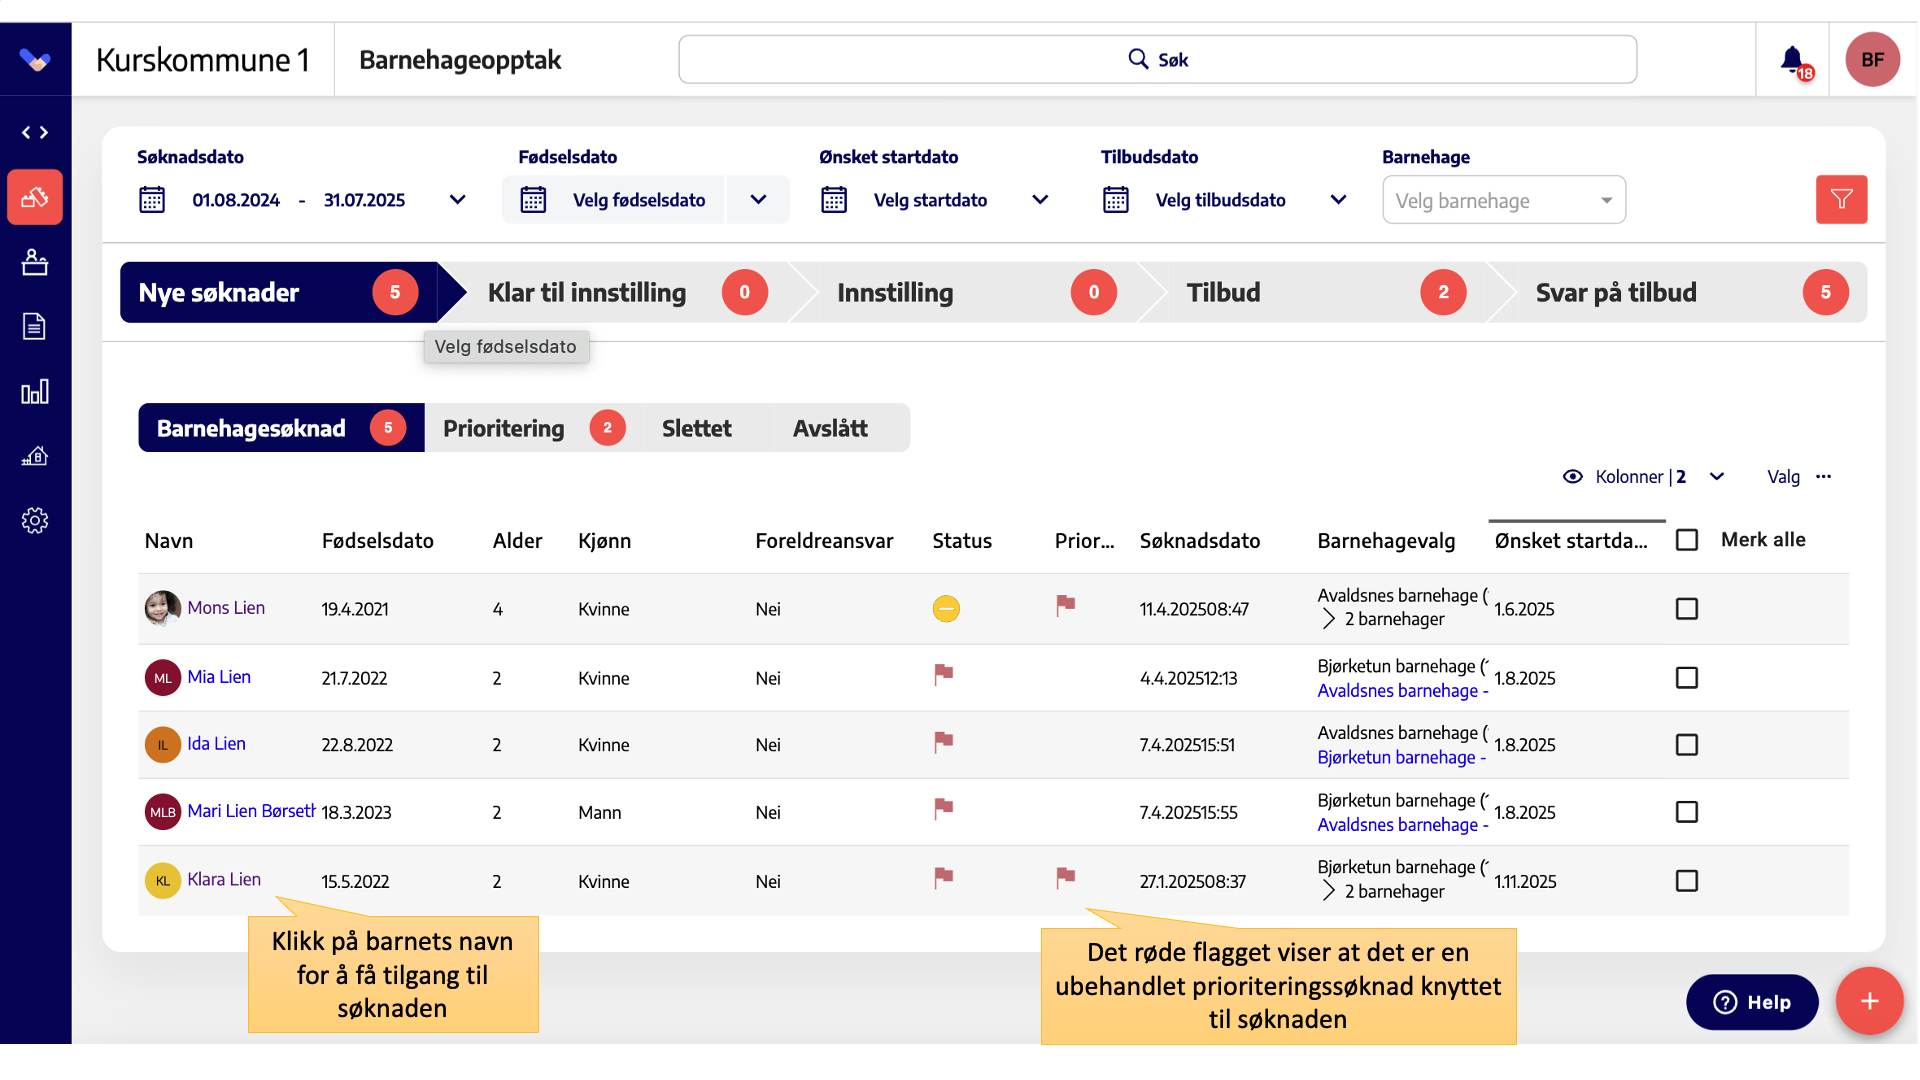Click status flag for Ida Lien
The image size is (1920, 1080).
coord(943,741)
